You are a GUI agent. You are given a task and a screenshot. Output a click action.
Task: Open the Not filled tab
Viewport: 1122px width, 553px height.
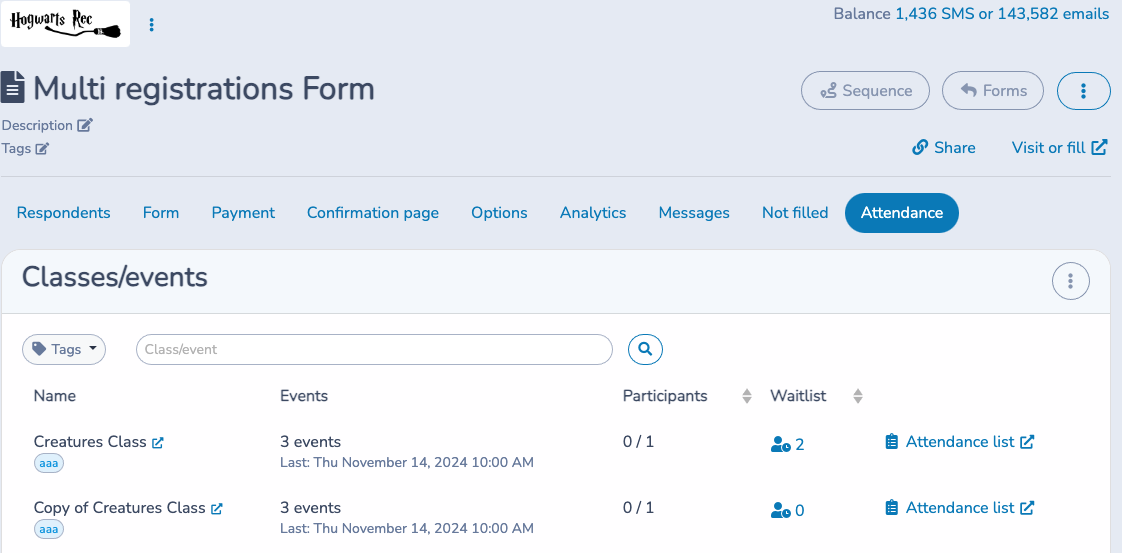795,212
